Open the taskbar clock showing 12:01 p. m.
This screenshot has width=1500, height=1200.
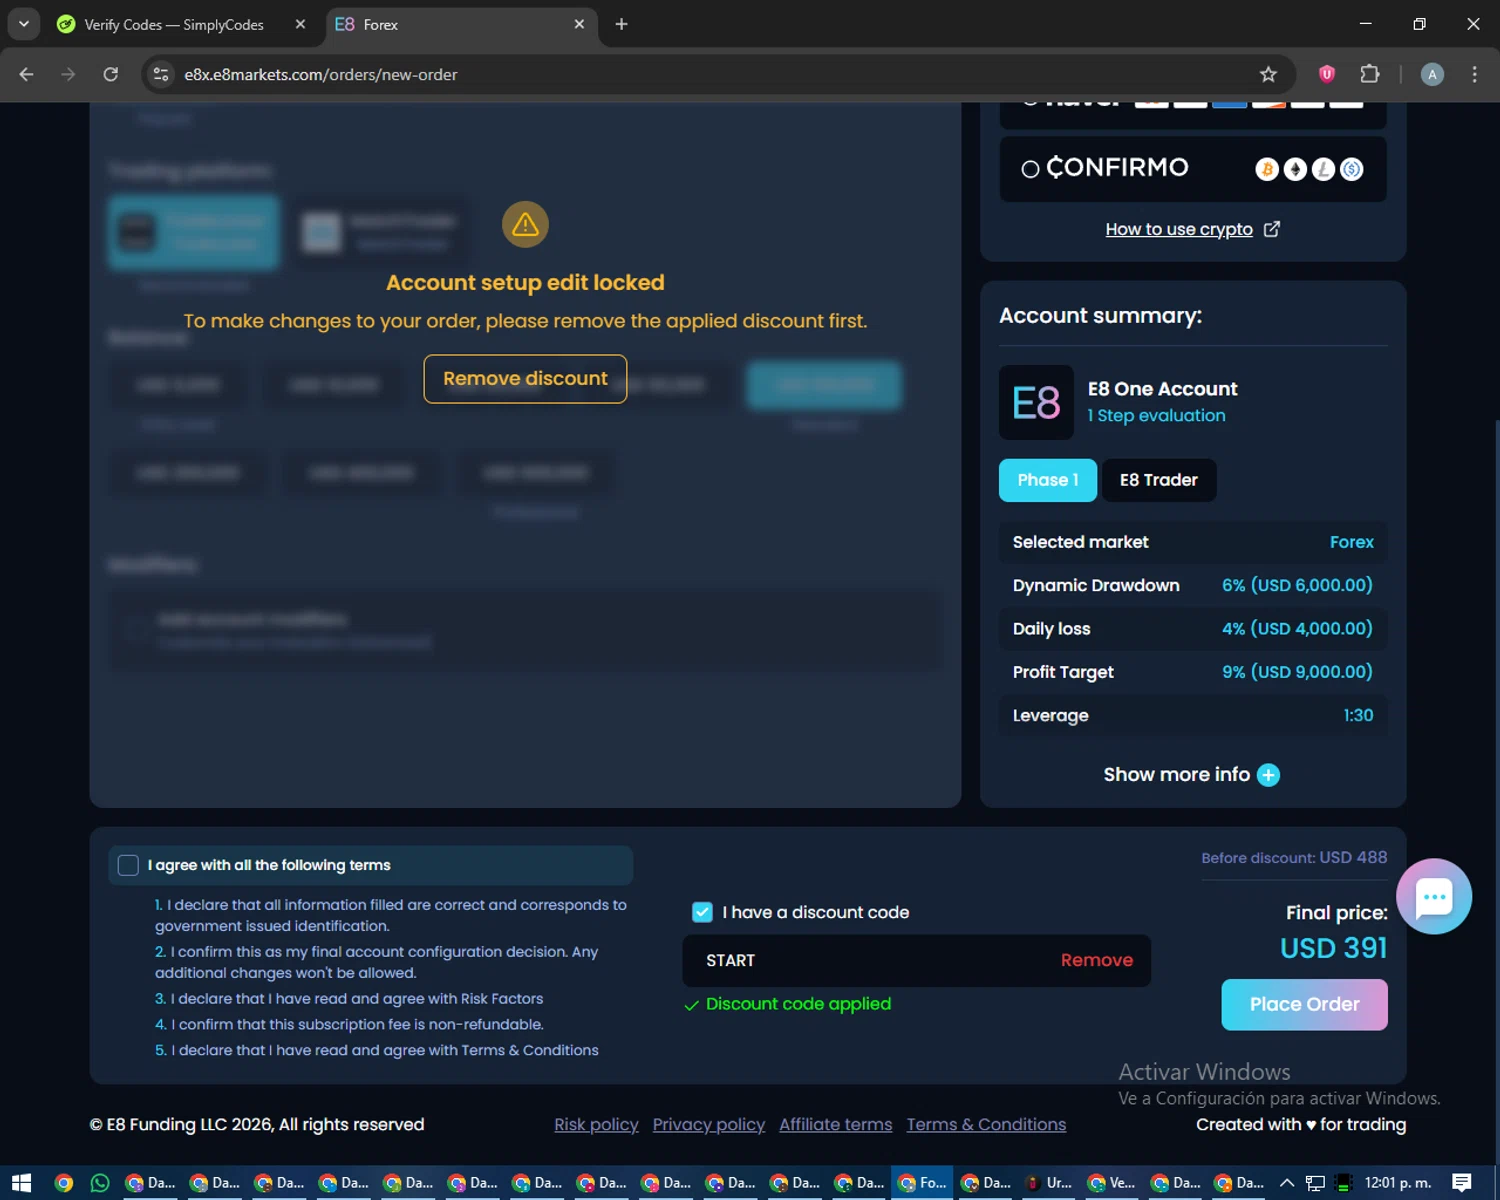tap(1398, 1183)
